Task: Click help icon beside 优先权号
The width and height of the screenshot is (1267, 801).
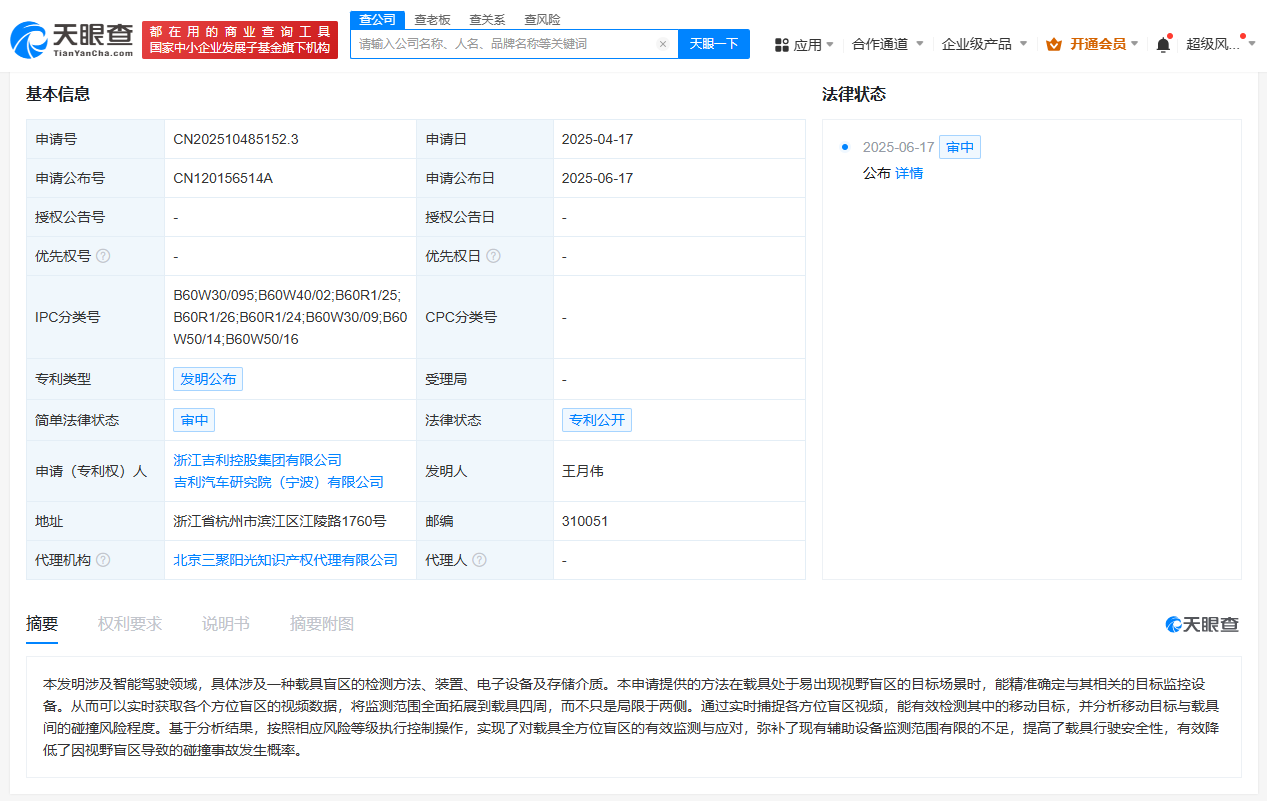Action: coord(103,256)
